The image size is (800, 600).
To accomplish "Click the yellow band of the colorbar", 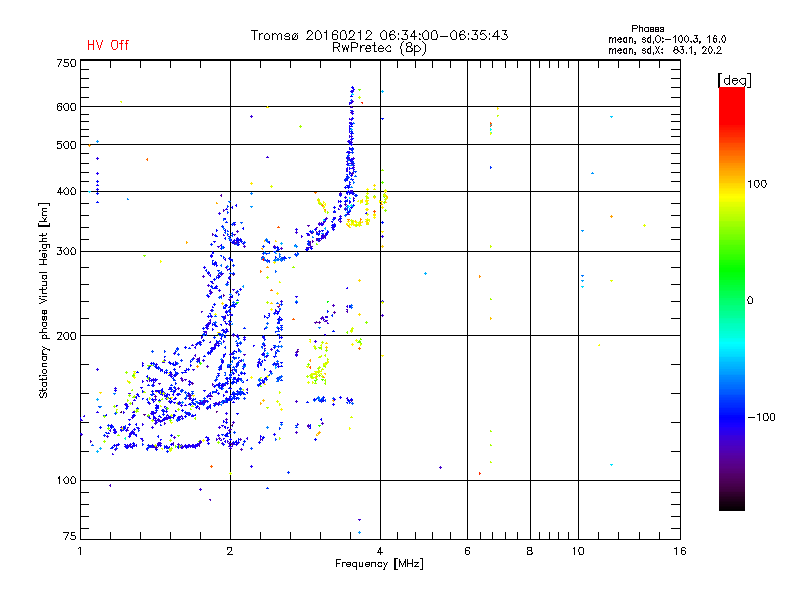I will (x=732, y=196).
